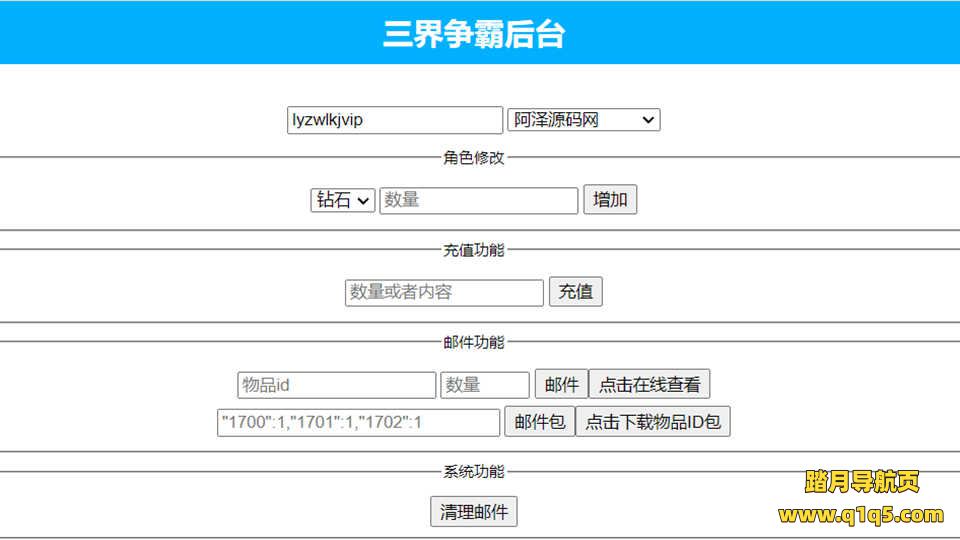Click the account input containing lyzwlkjvip
This screenshot has width=960, height=540.
(x=394, y=120)
